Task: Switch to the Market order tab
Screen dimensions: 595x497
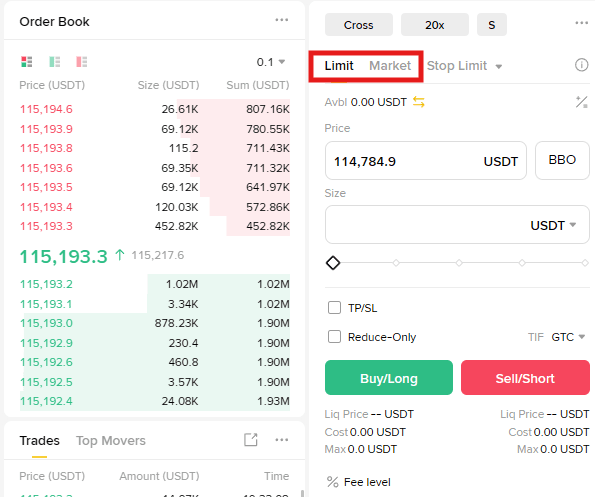Action: point(390,66)
